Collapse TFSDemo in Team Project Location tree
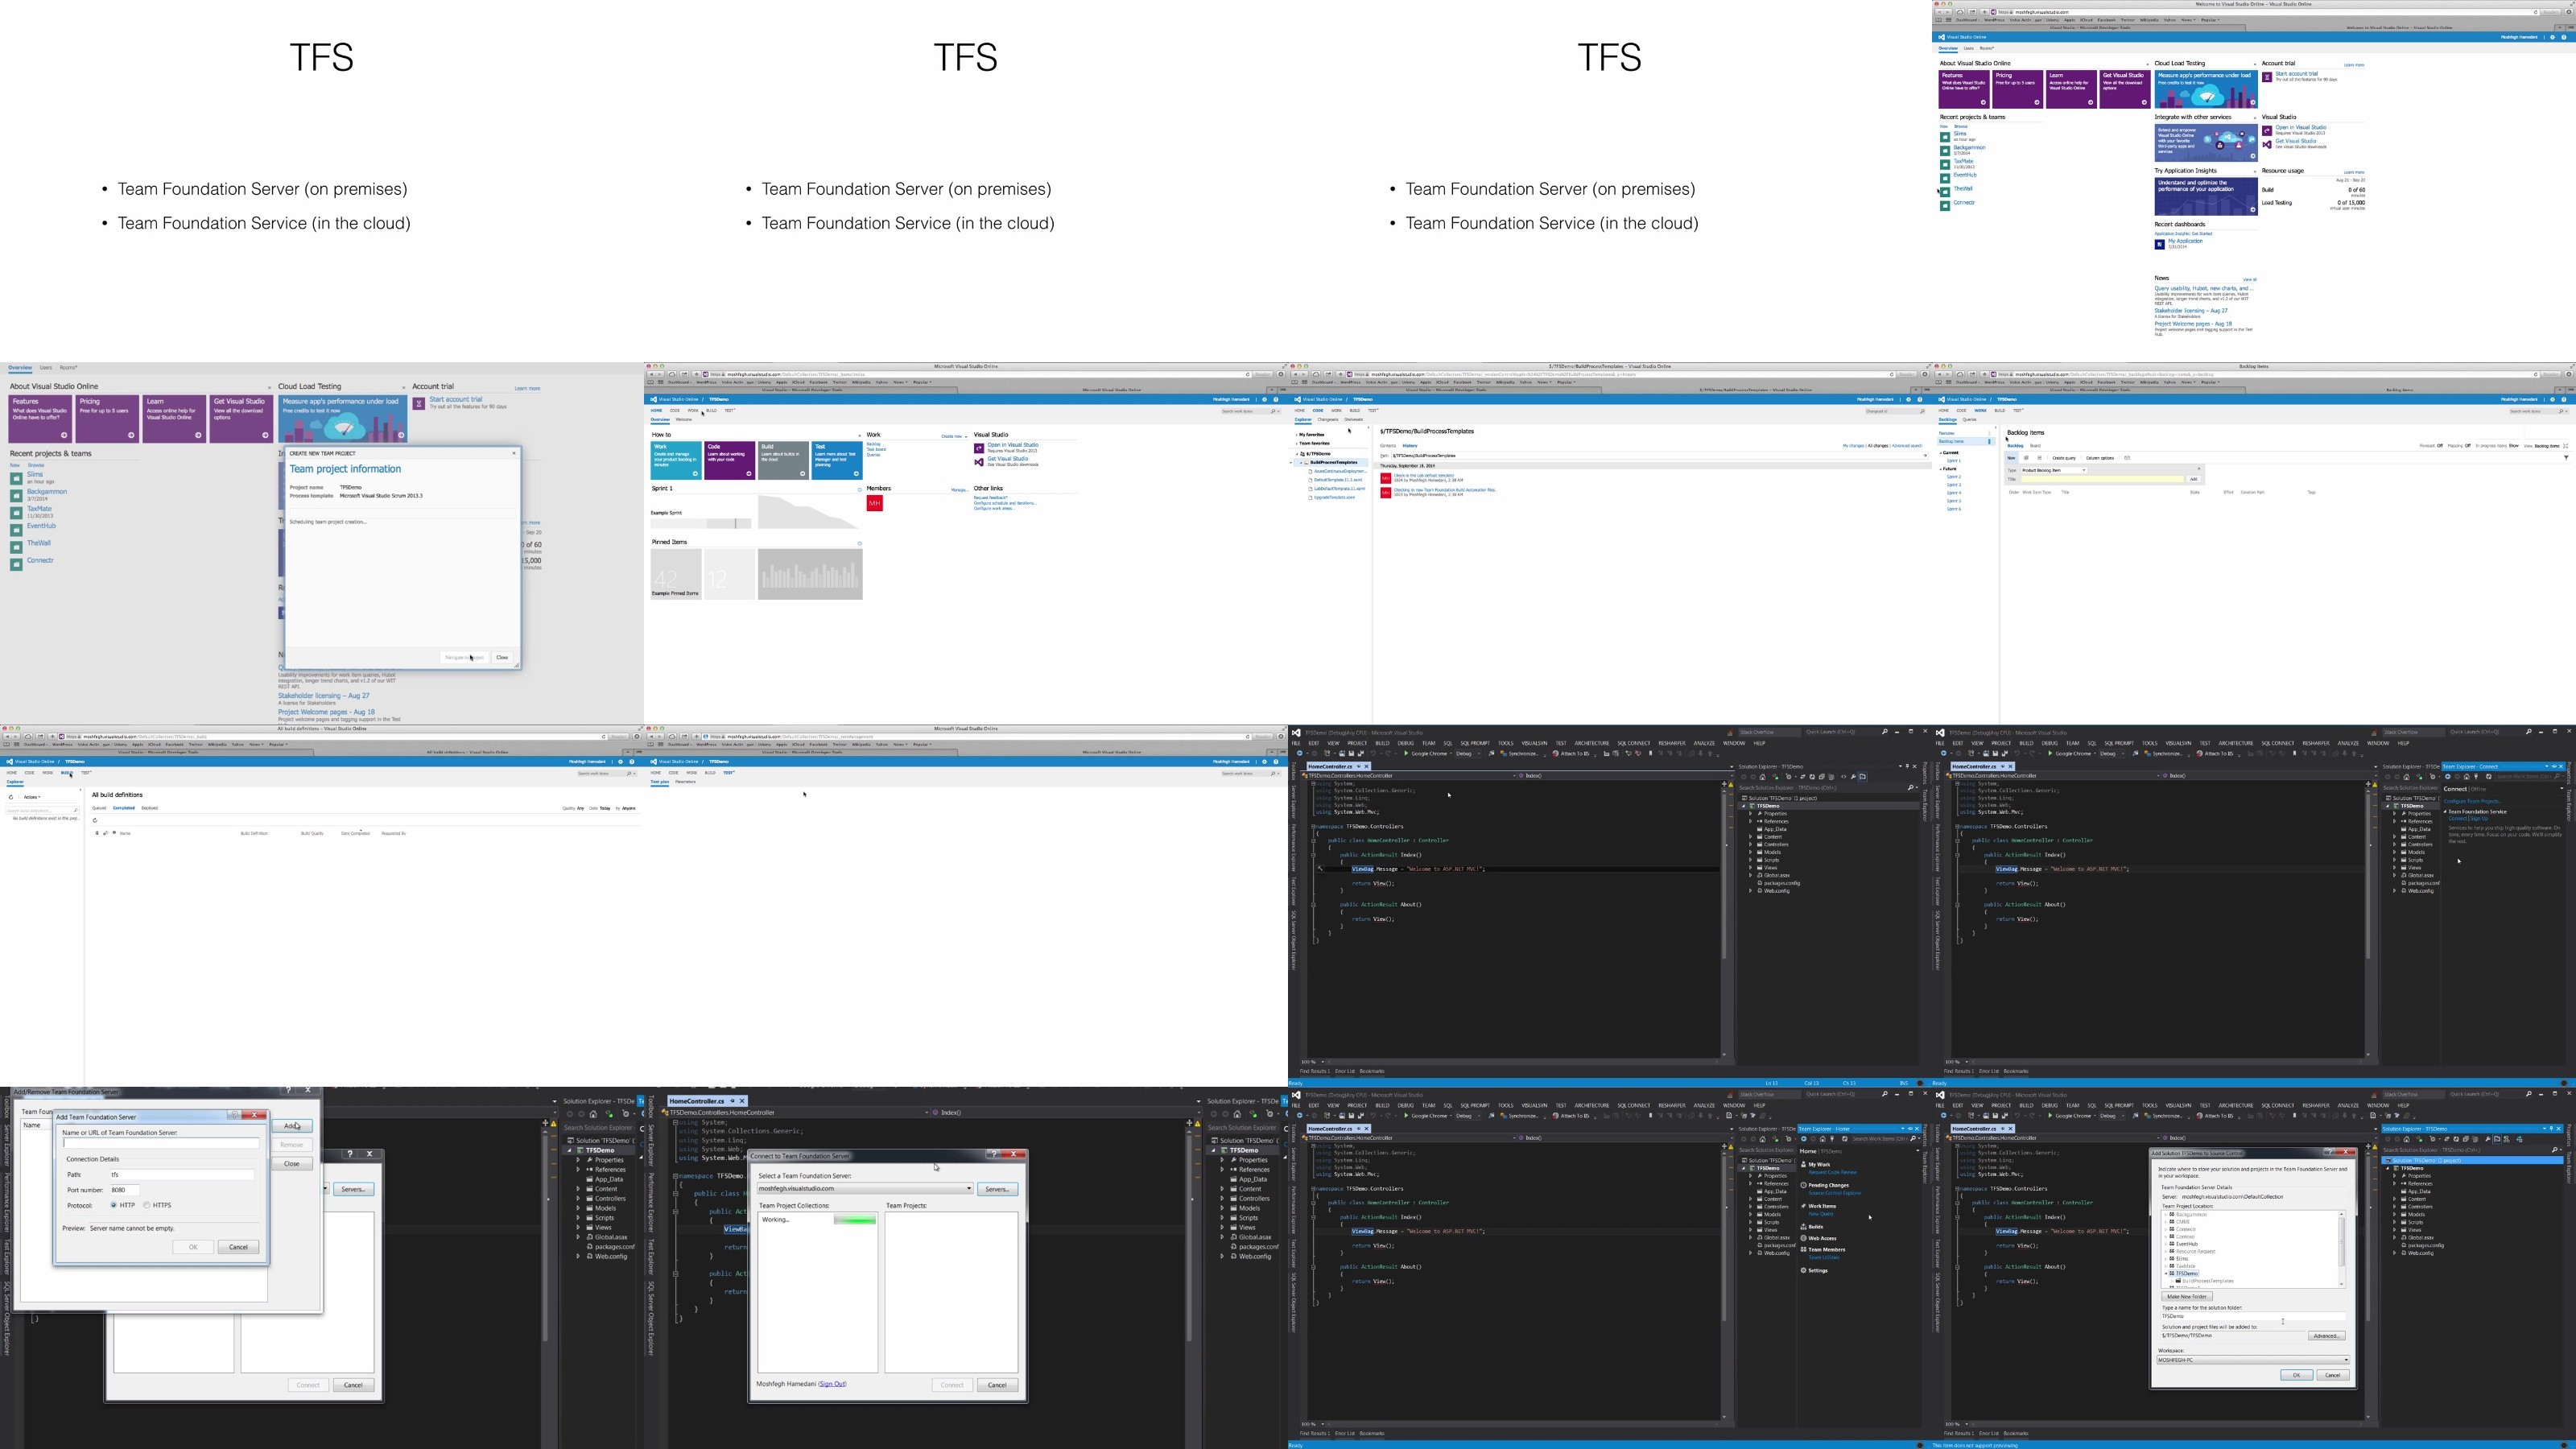Screen dimensions: 2576x1449 (x=2167, y=1274)
